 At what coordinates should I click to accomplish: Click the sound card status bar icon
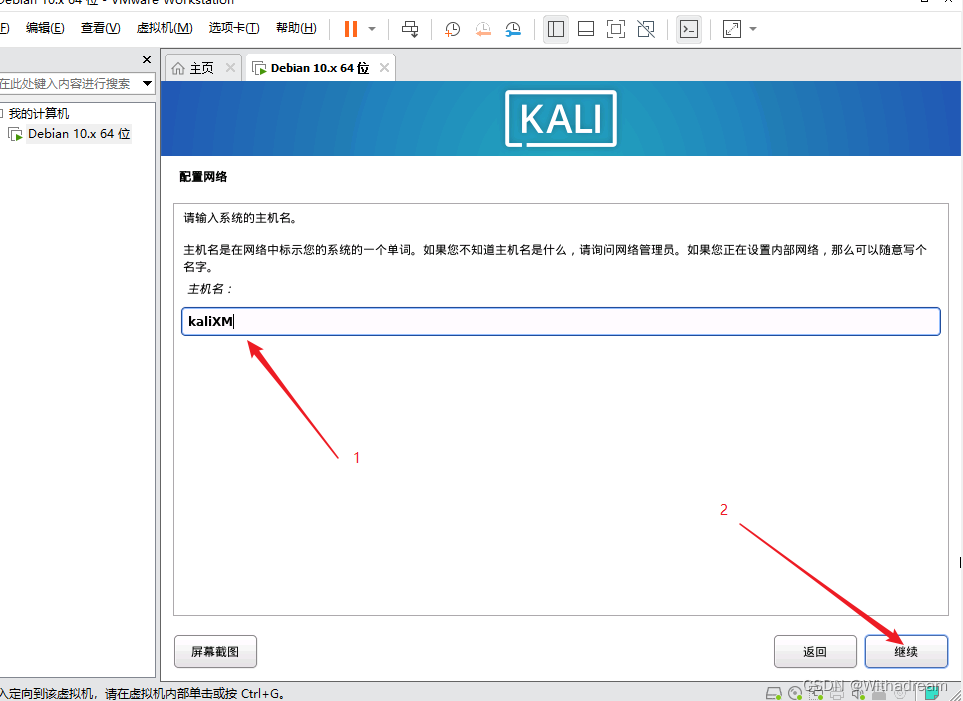click(858, 694)
